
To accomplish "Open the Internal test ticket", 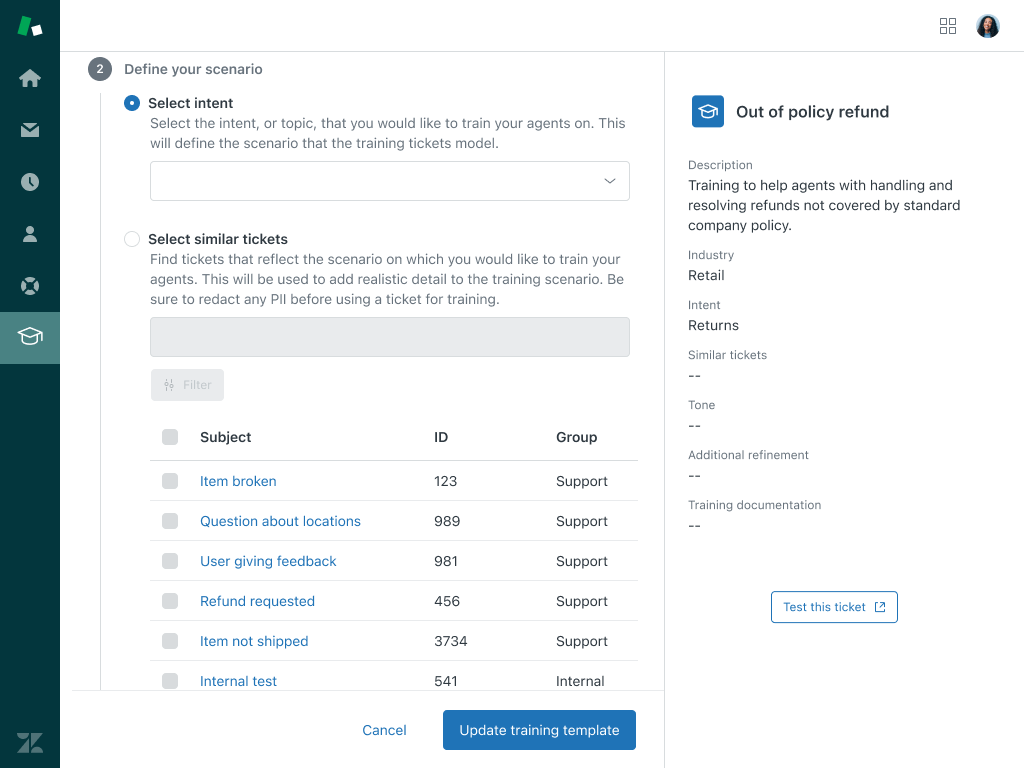I will (x=238, y=681).
